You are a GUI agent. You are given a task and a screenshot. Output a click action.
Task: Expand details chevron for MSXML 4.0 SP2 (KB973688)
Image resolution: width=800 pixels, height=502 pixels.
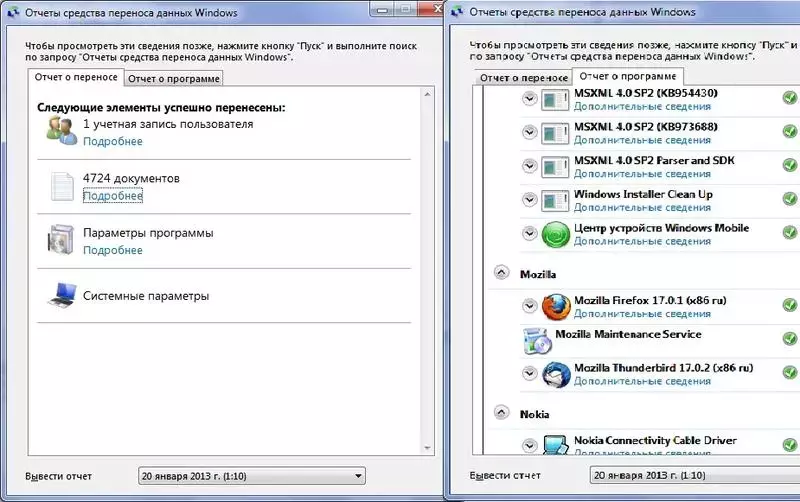530,132
